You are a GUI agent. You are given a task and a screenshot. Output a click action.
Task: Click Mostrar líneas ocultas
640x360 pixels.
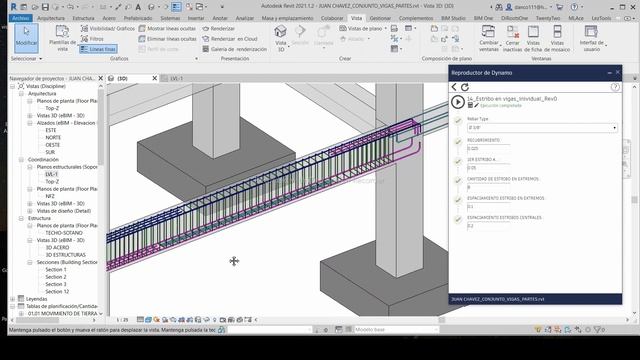167,29
